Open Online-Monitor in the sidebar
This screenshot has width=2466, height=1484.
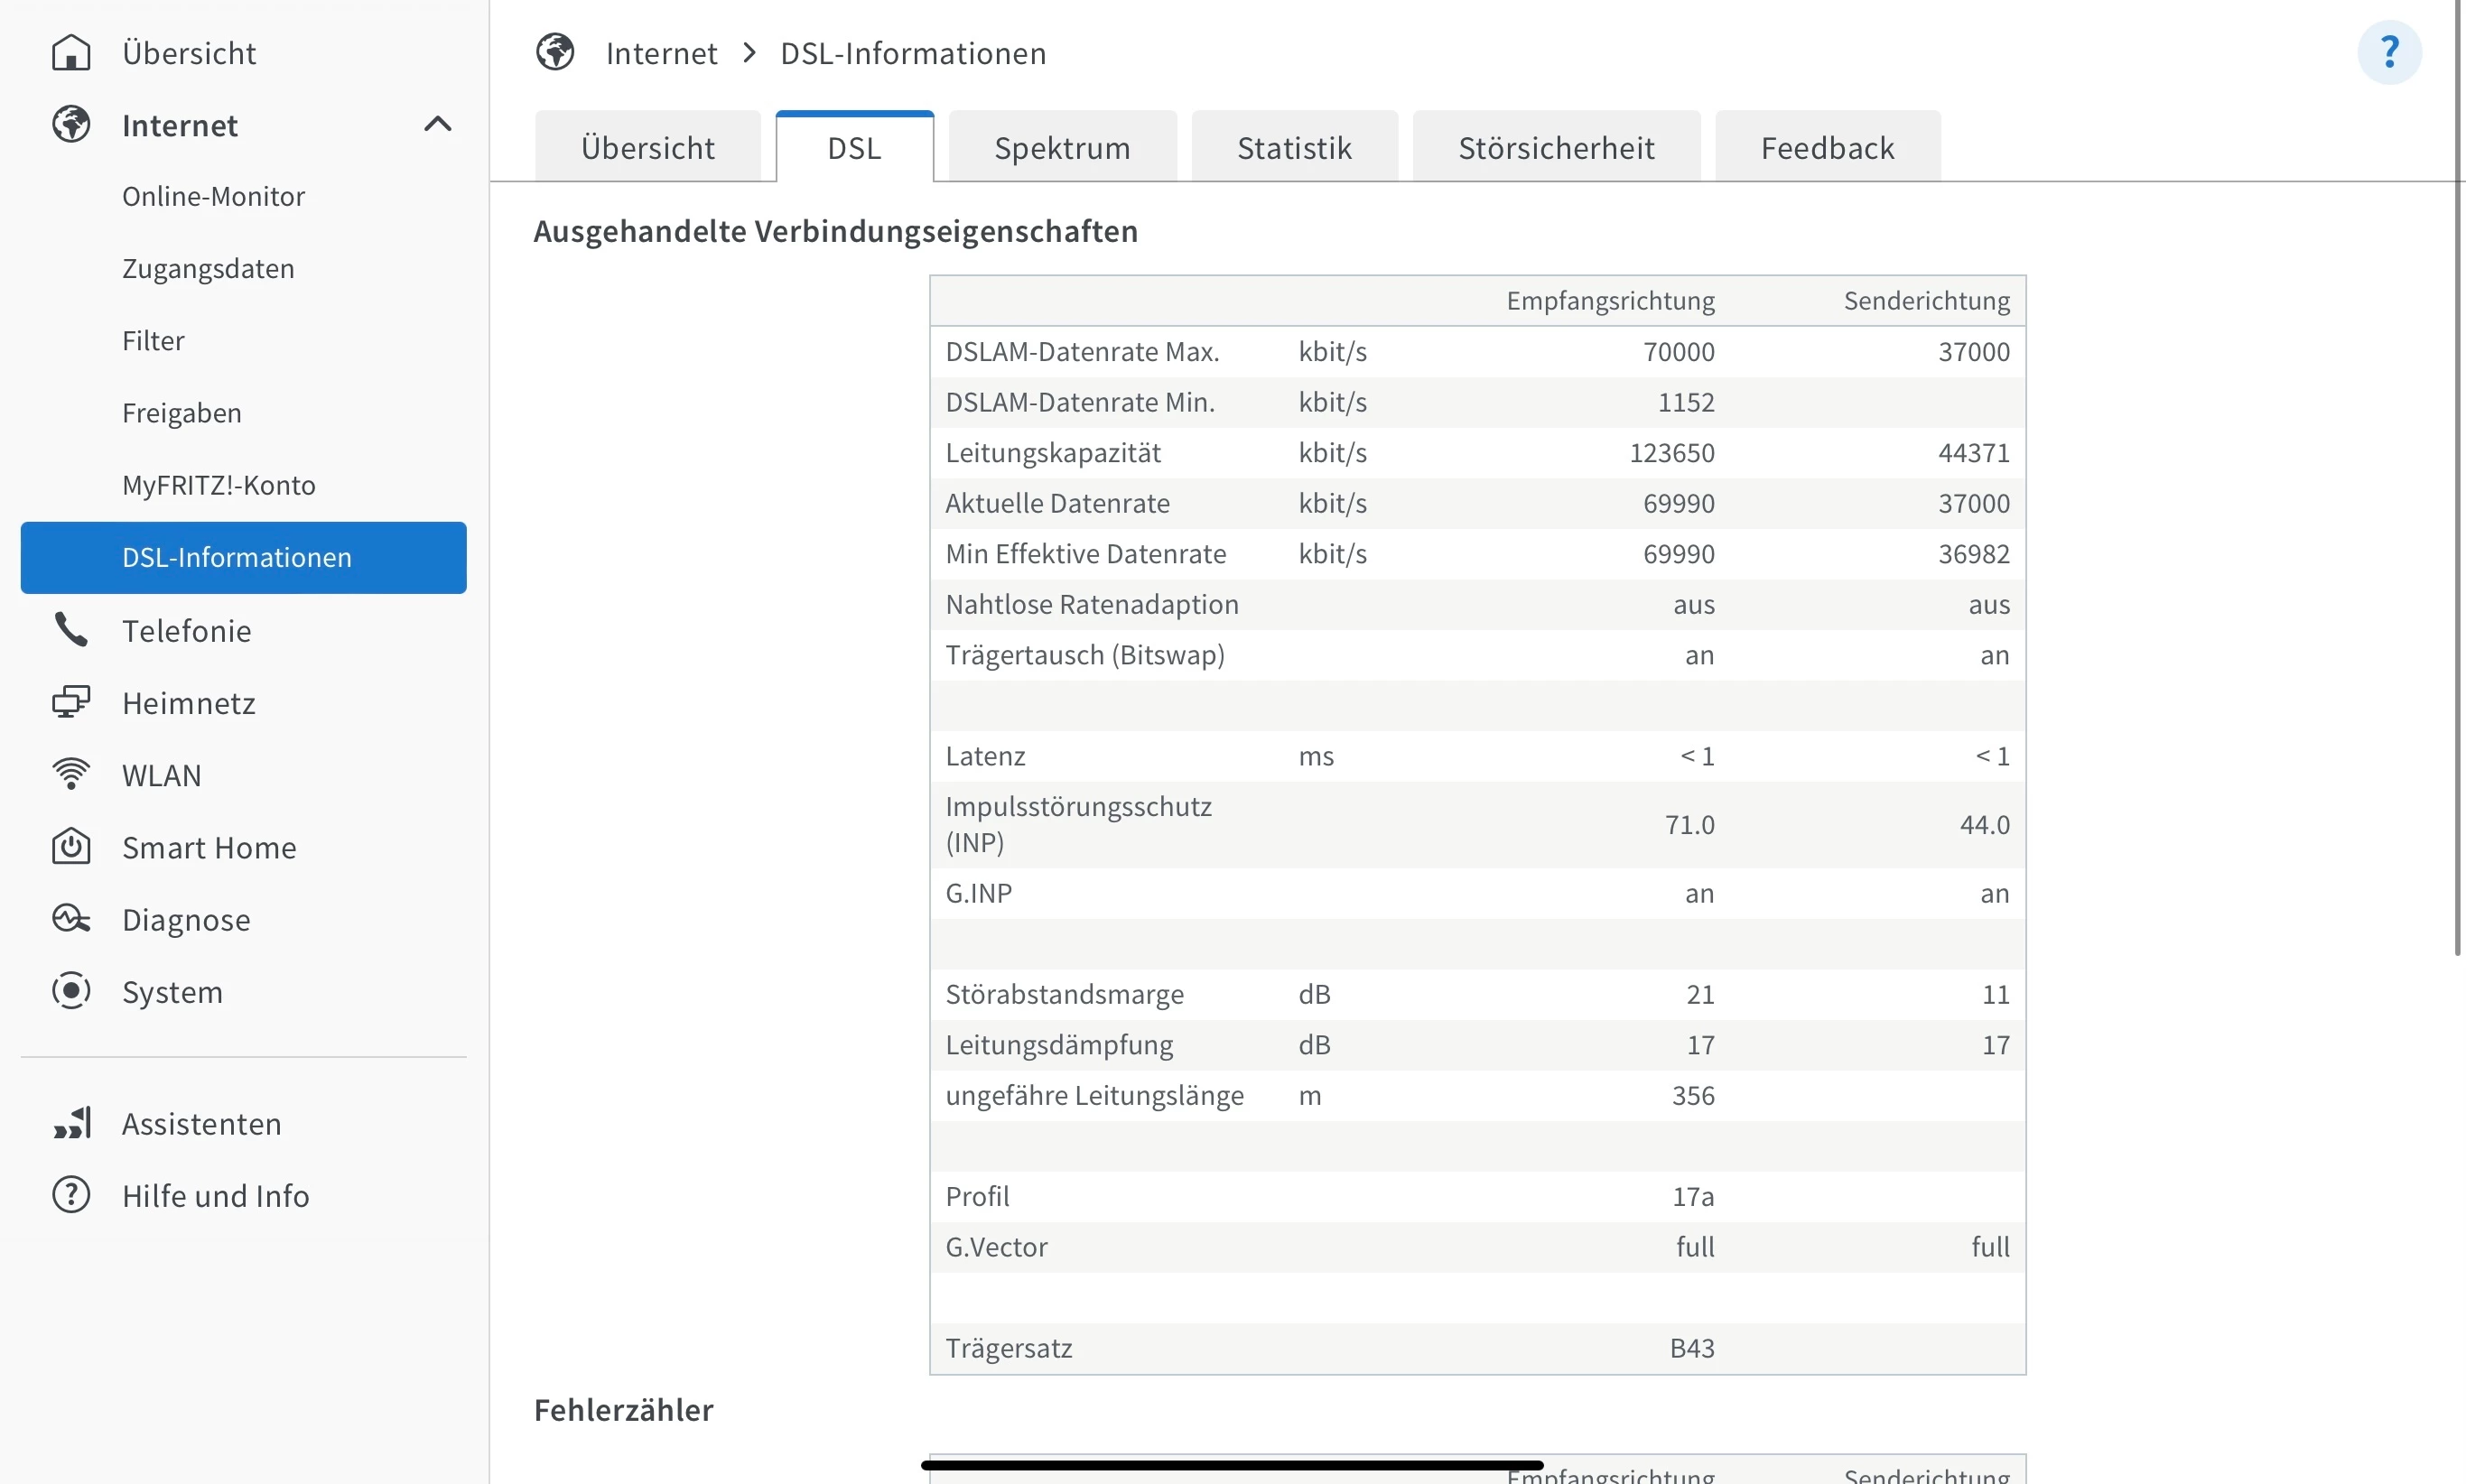click(x=213, y=196)
